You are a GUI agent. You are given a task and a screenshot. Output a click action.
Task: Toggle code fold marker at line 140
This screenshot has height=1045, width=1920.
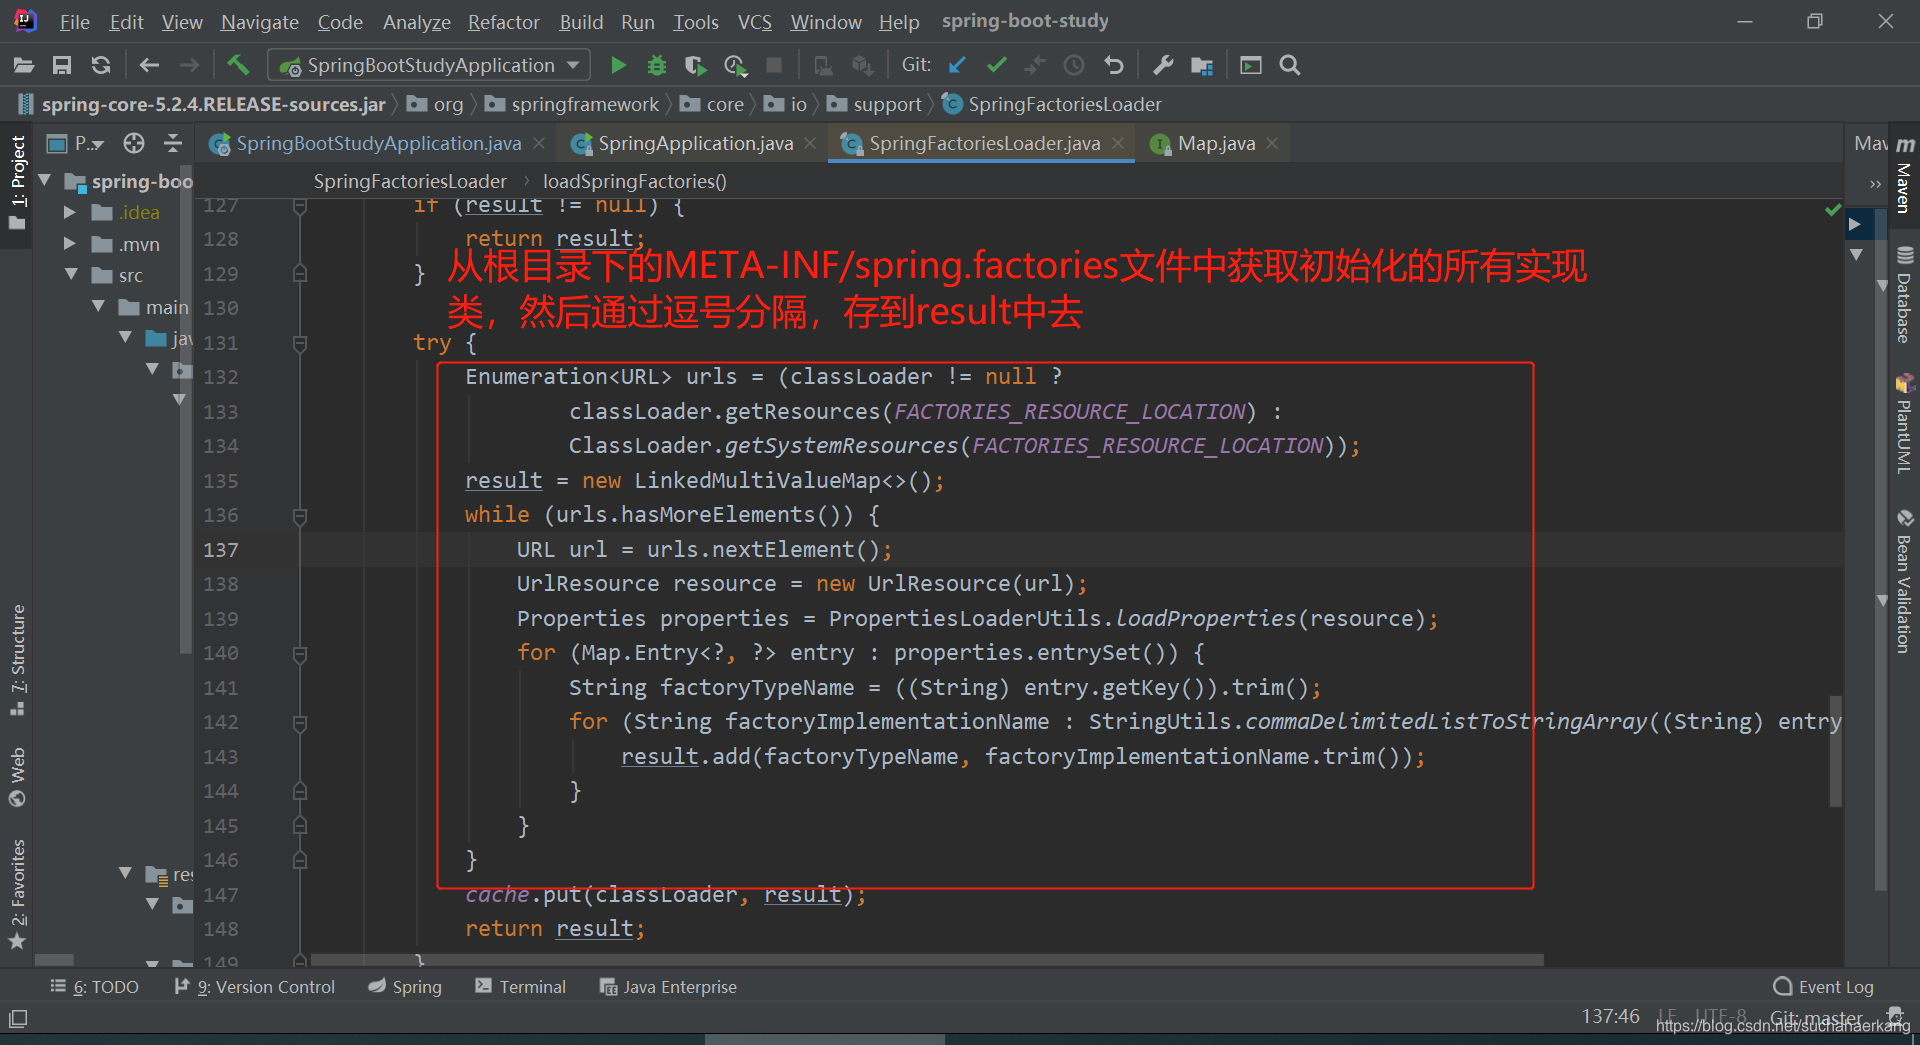299,654
